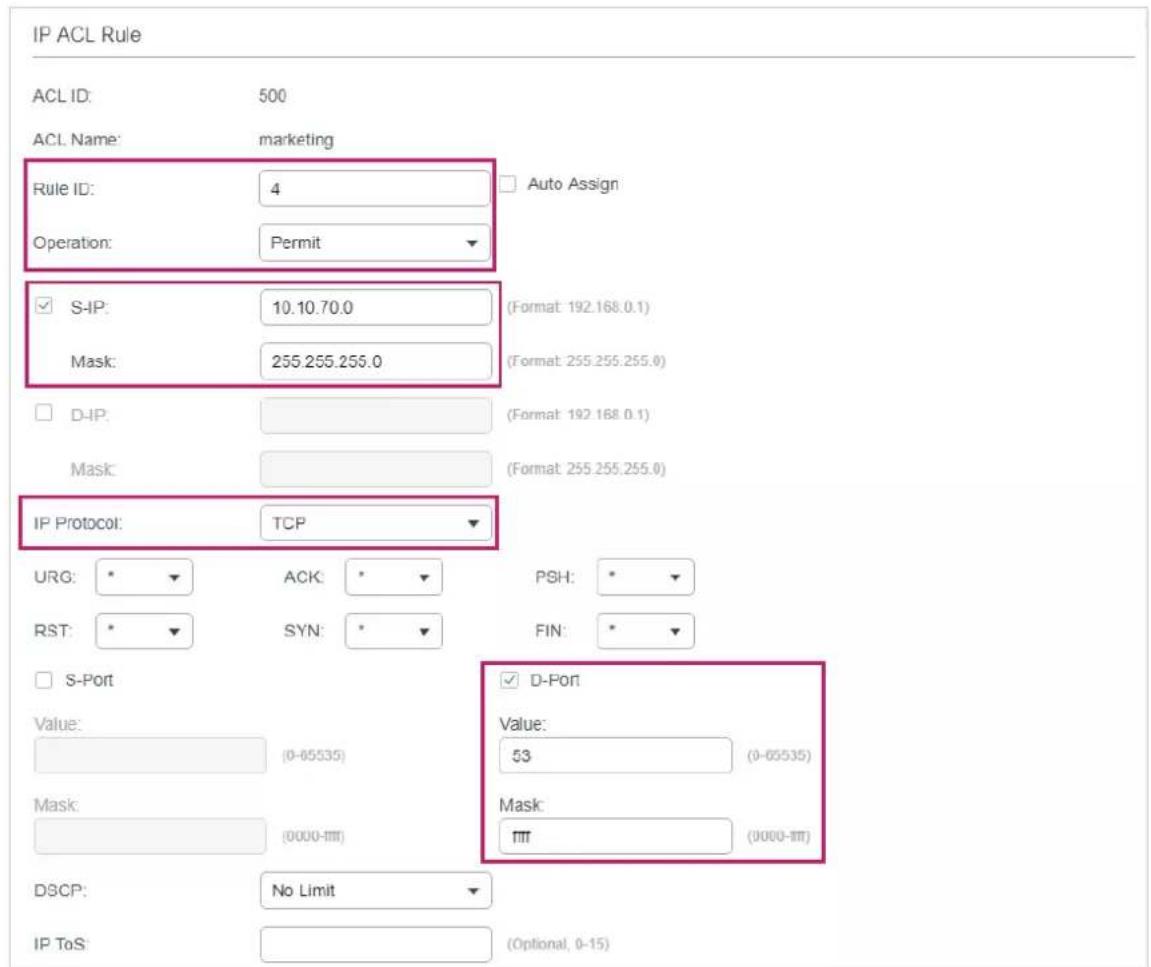Click the disabled D-IP Mask field
This screenshot has height=967, width=1151.
pyautogui.click(x=376, y=468)
